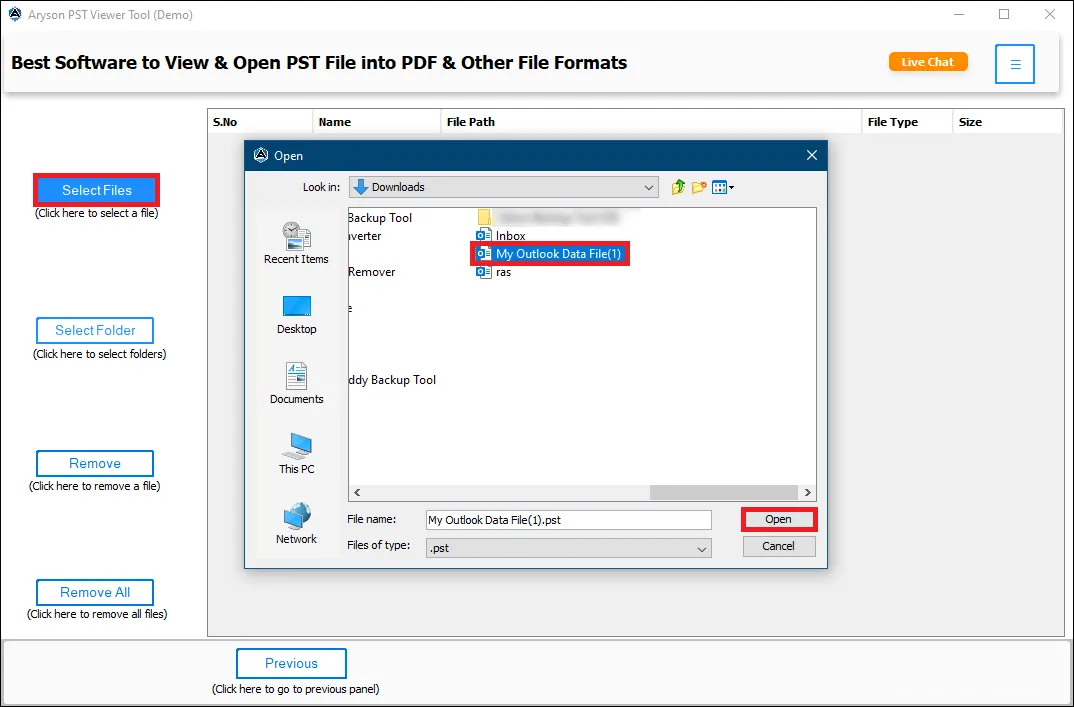
Task: Click the Remove button
Action: coord(95,463)
